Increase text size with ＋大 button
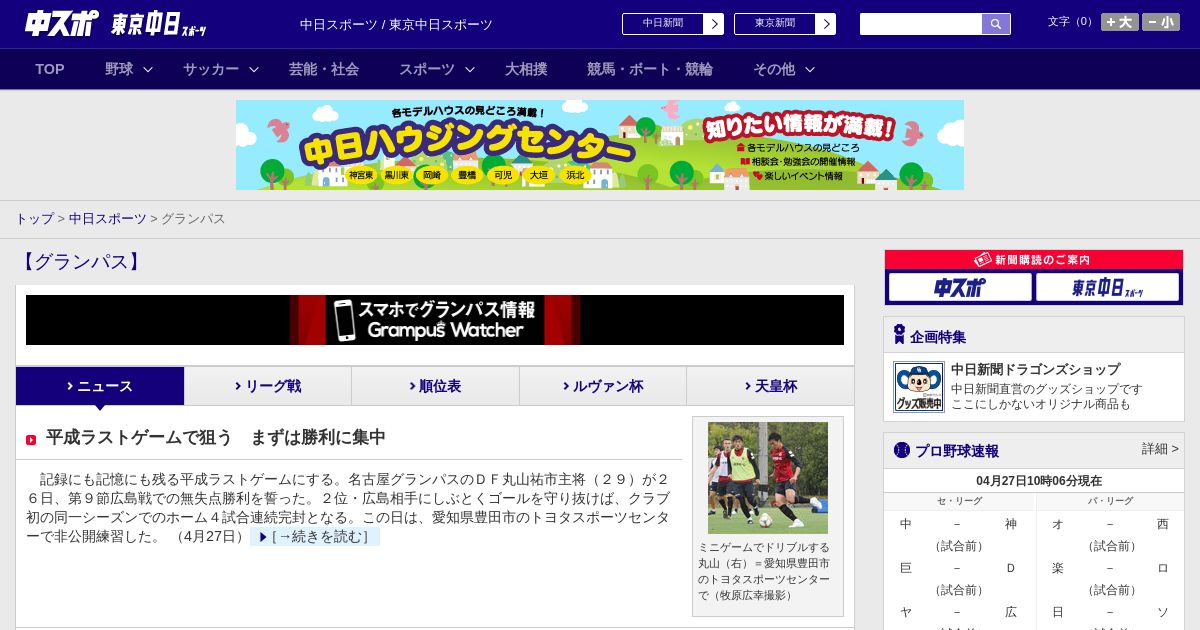1200x630 pixels. (1119, 22)
